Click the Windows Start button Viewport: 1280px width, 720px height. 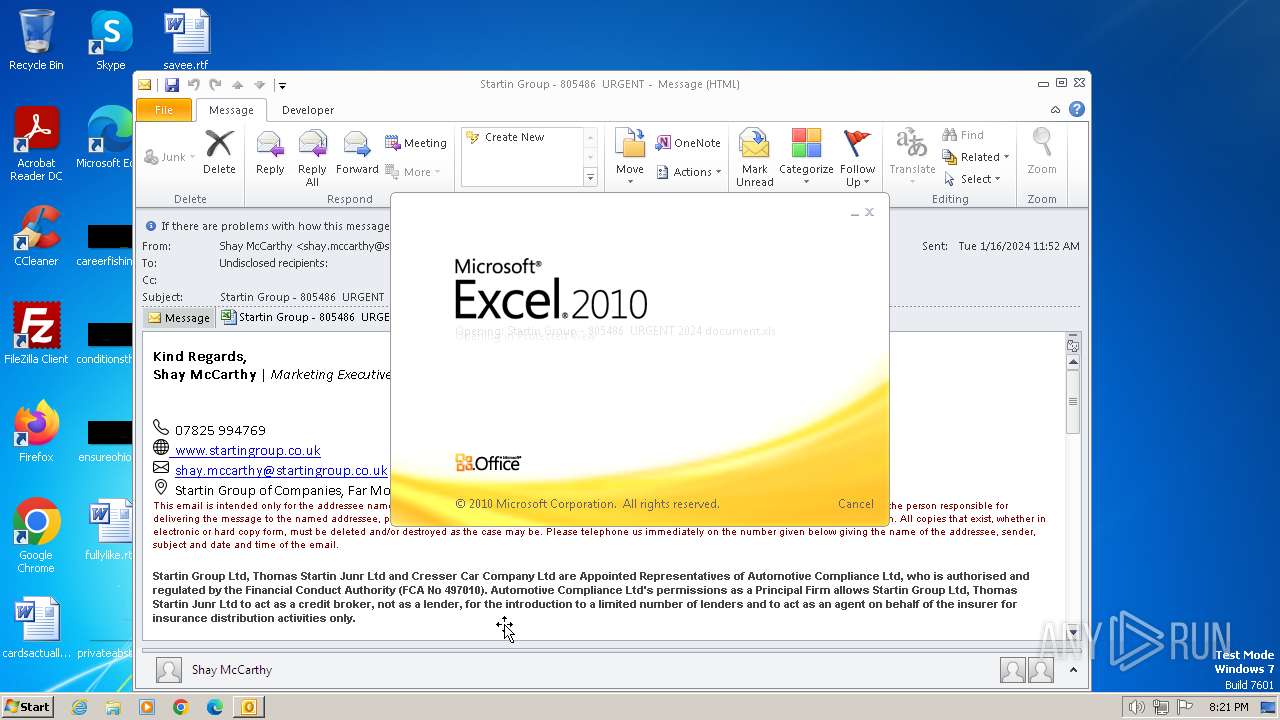click(27, 706)
